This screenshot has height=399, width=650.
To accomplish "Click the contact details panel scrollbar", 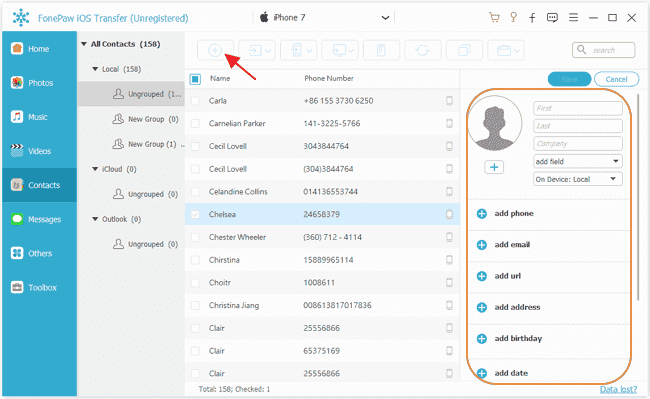I will tap(638, 198).
